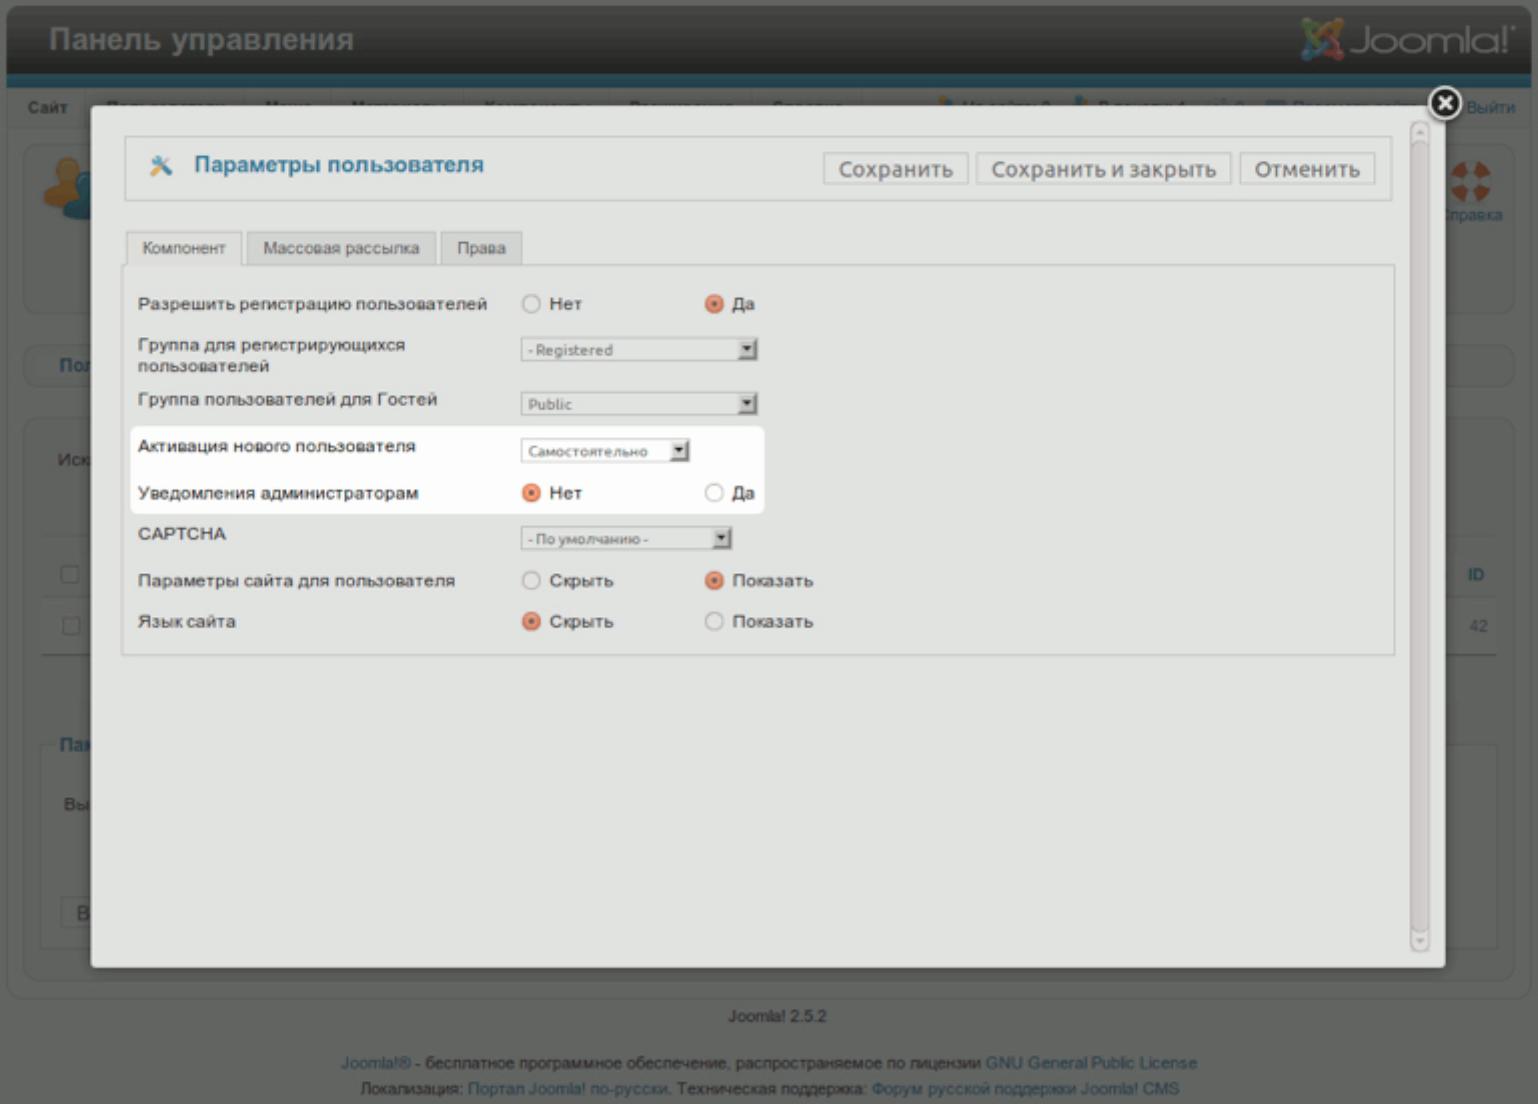Enable Да for Уведомления администраторам

(714, 493)
